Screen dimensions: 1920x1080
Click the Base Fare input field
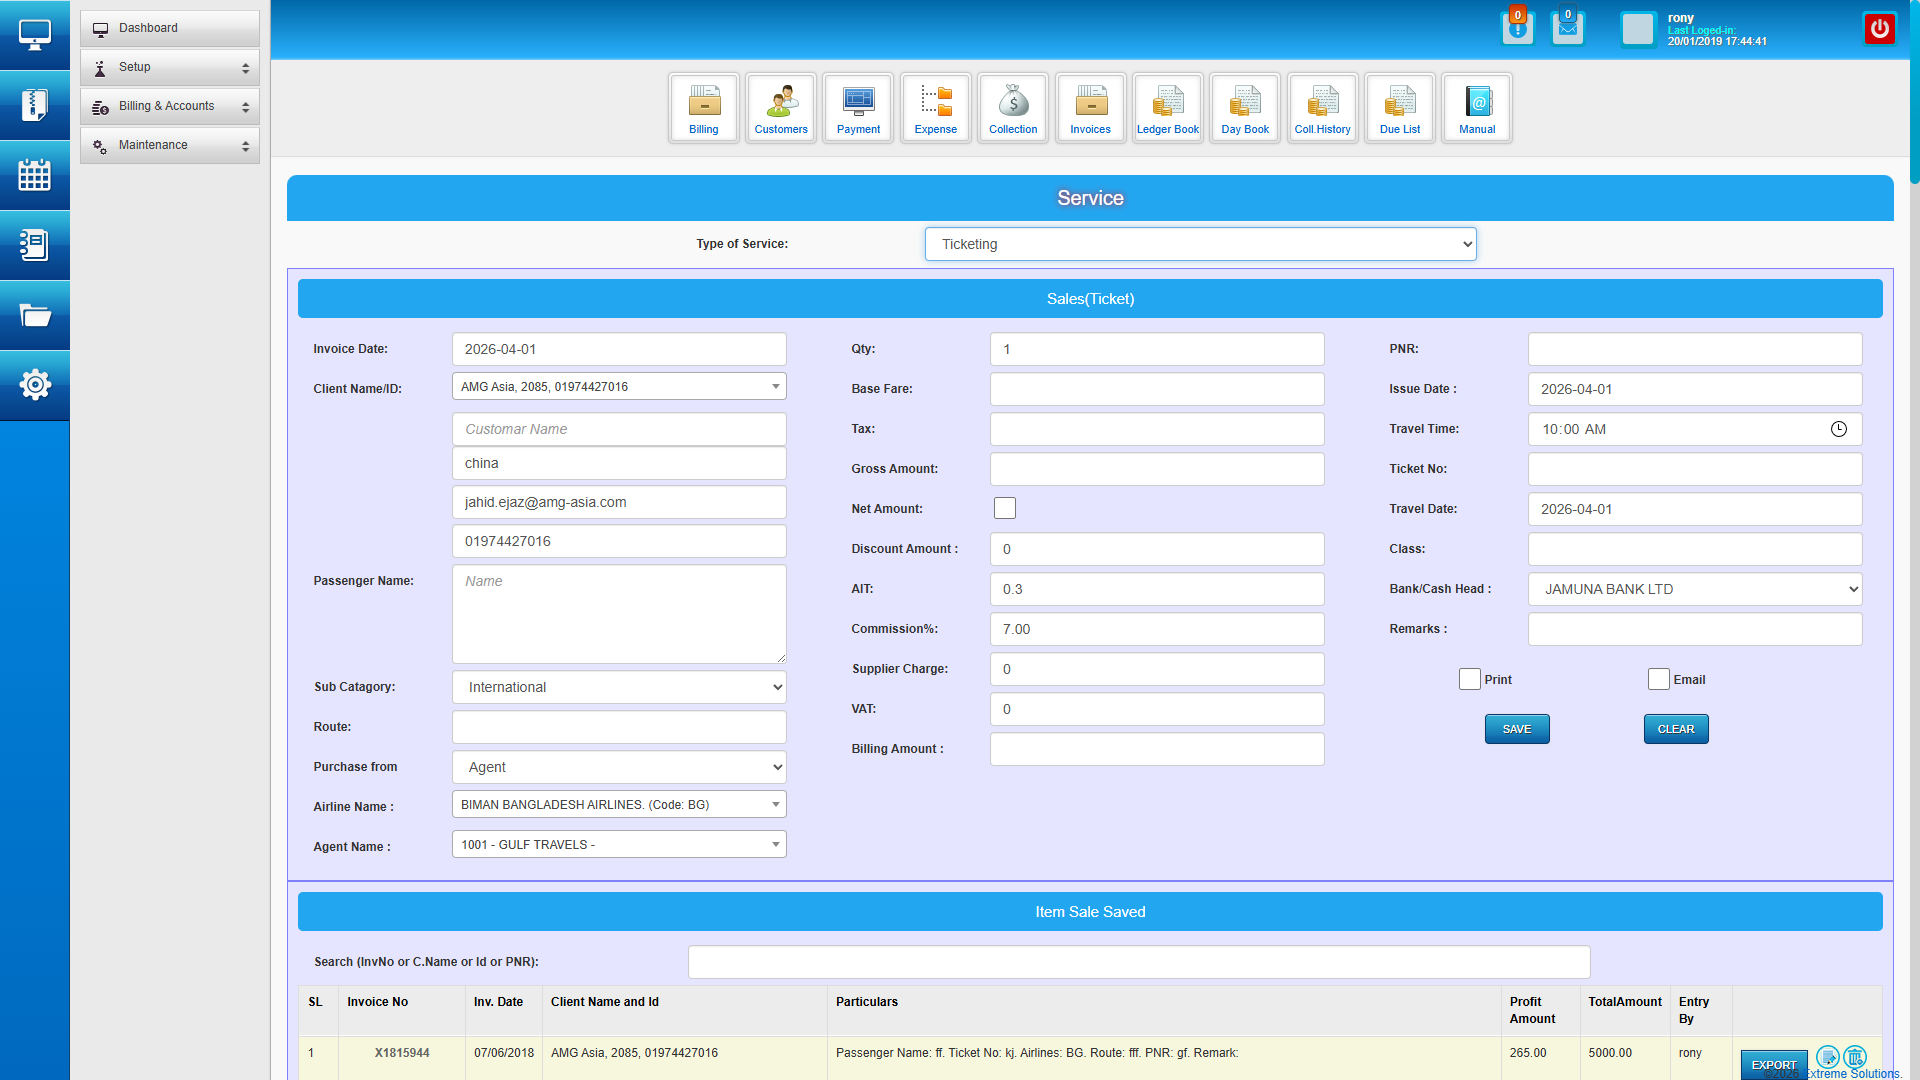coord(1156,389)
